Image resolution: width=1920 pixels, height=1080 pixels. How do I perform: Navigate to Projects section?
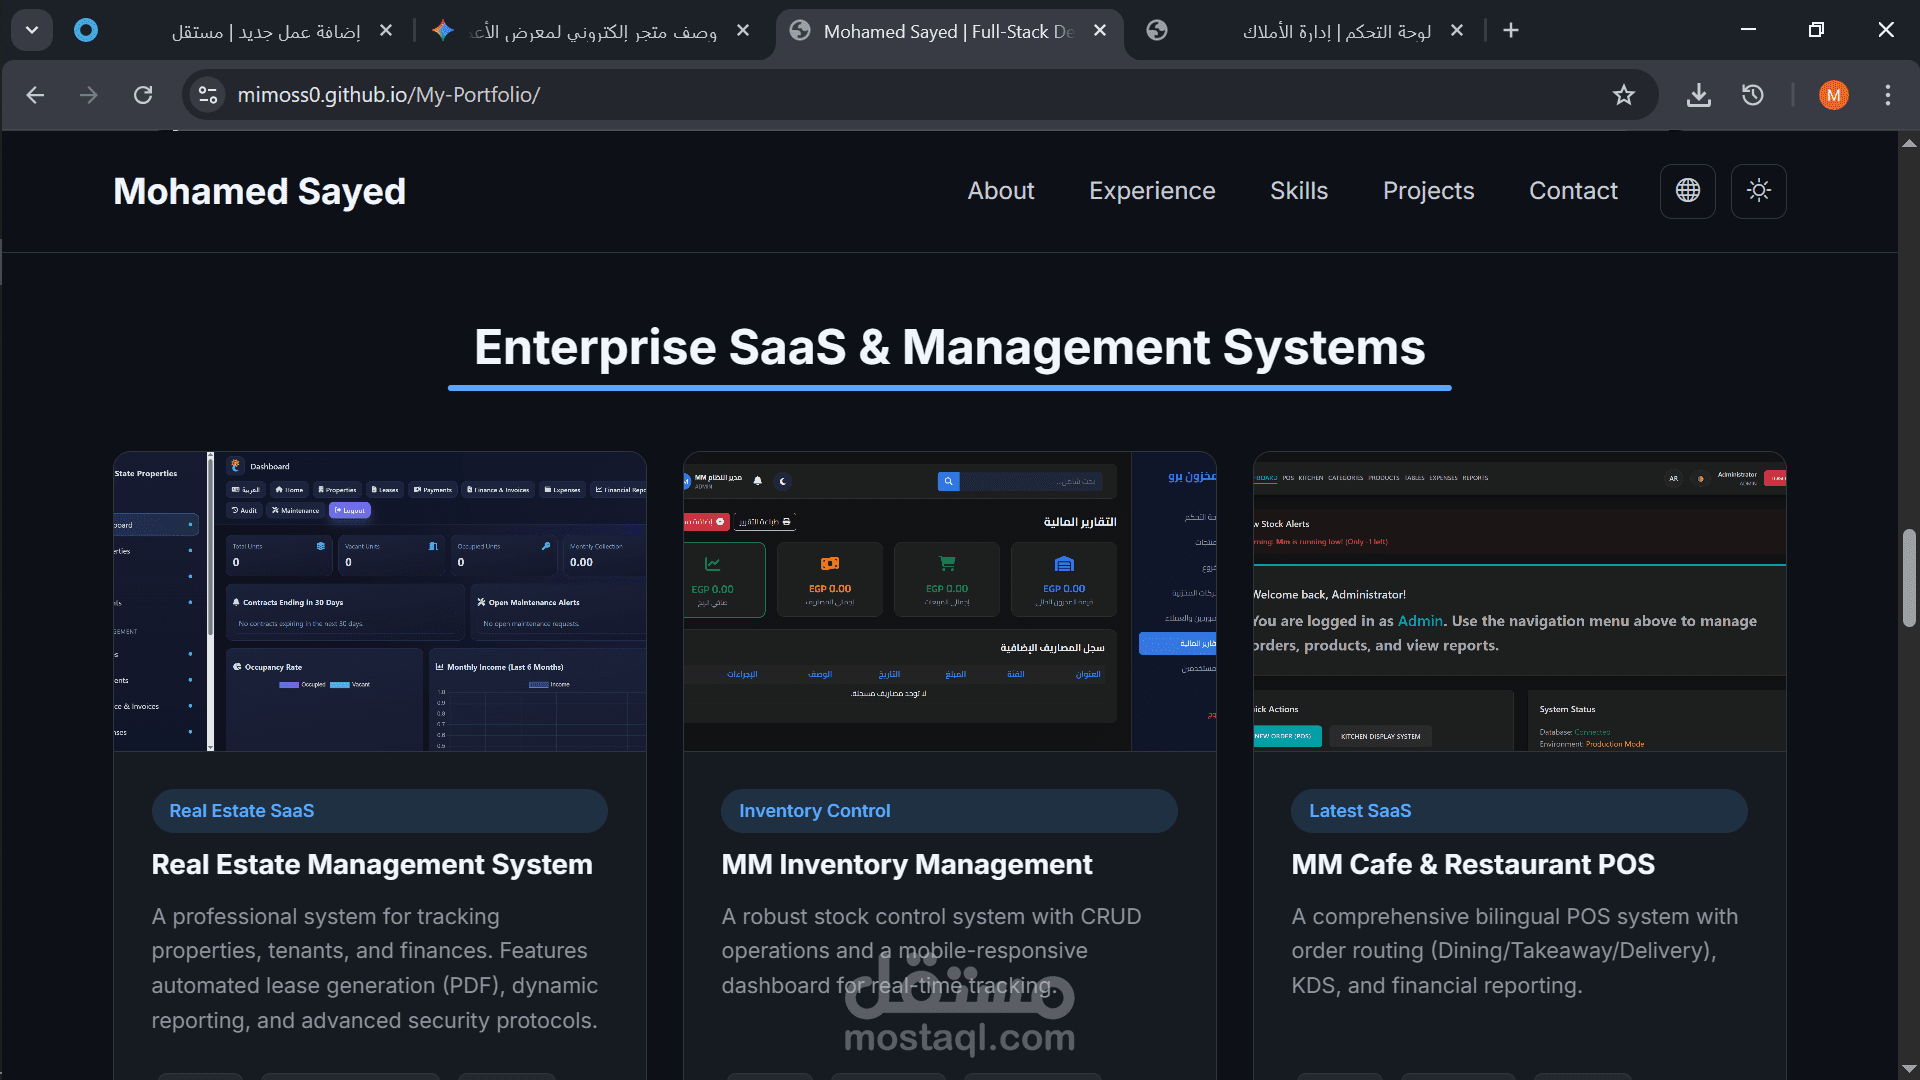(x=1428, y=191)
